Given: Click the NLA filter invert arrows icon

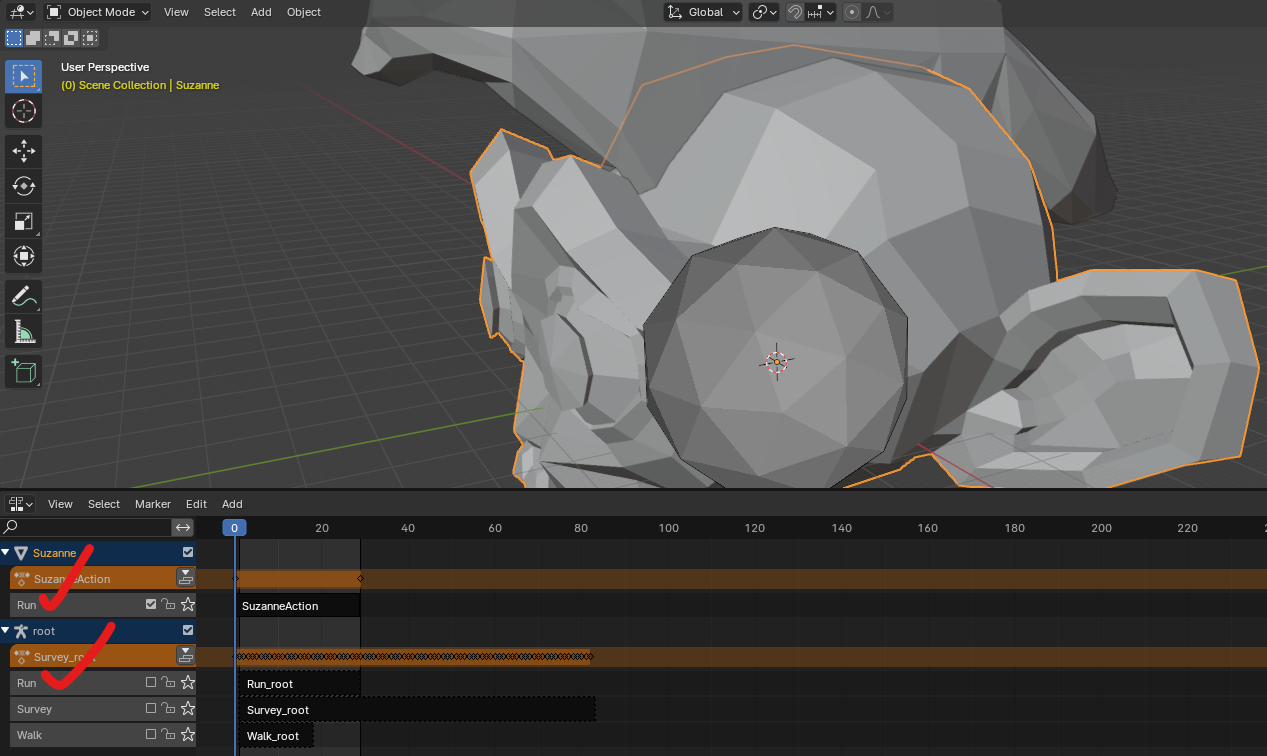Looking at the screenshot, I should [x=183, y=527].
